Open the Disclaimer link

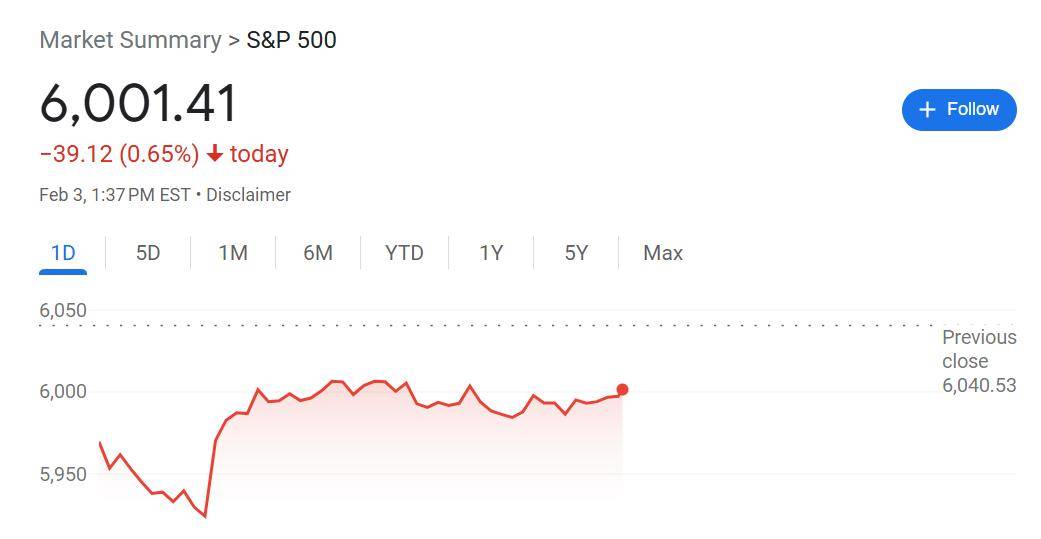(248, 195)
